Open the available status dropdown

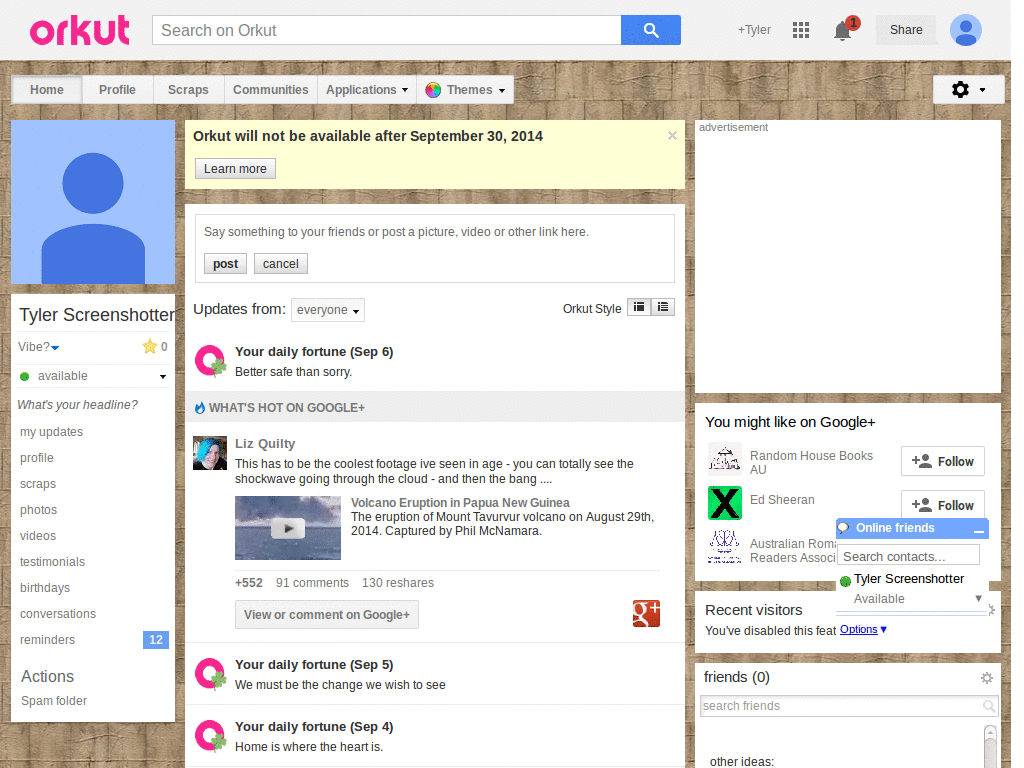pos(93,376)
